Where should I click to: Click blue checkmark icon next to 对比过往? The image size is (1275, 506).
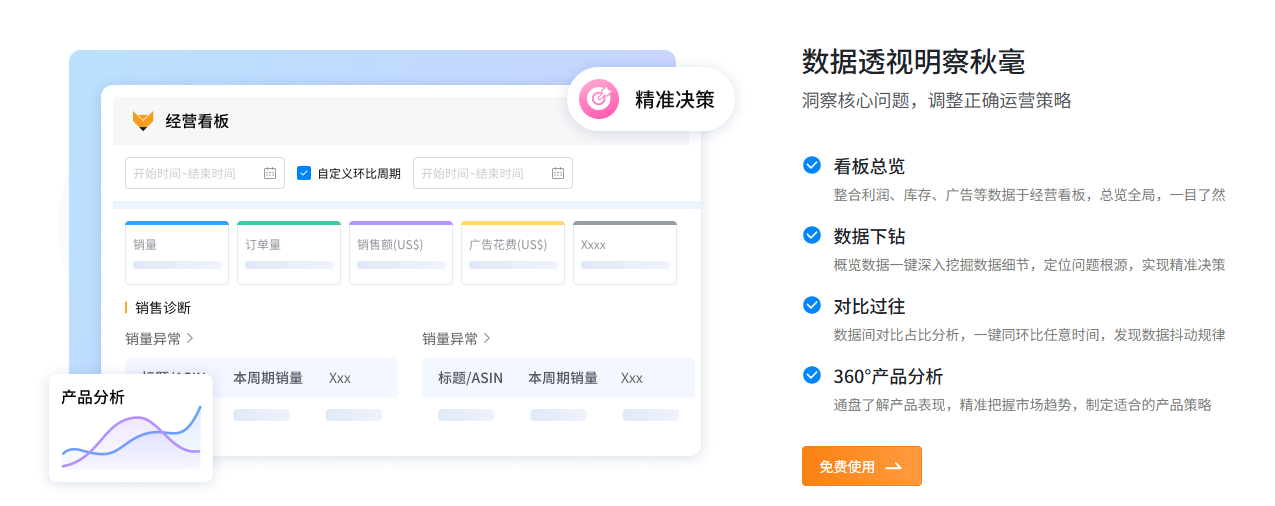point(812,305)
